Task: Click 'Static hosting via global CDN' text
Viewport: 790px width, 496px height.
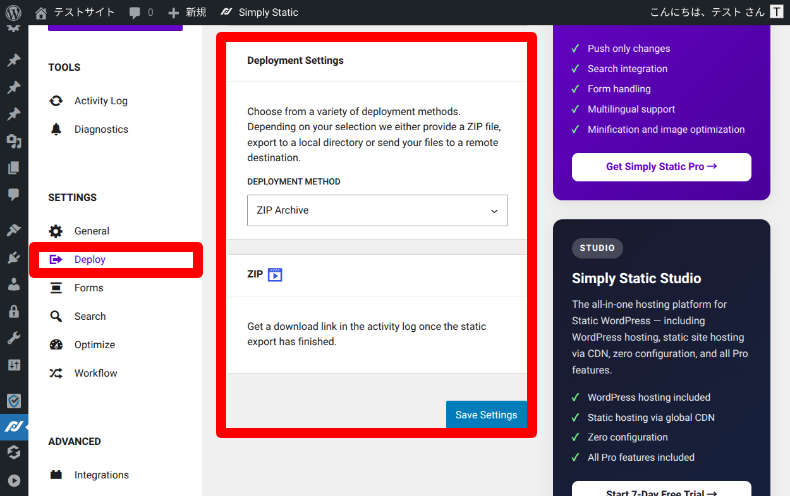Action: pyautogui.click(x=651, y=417)
